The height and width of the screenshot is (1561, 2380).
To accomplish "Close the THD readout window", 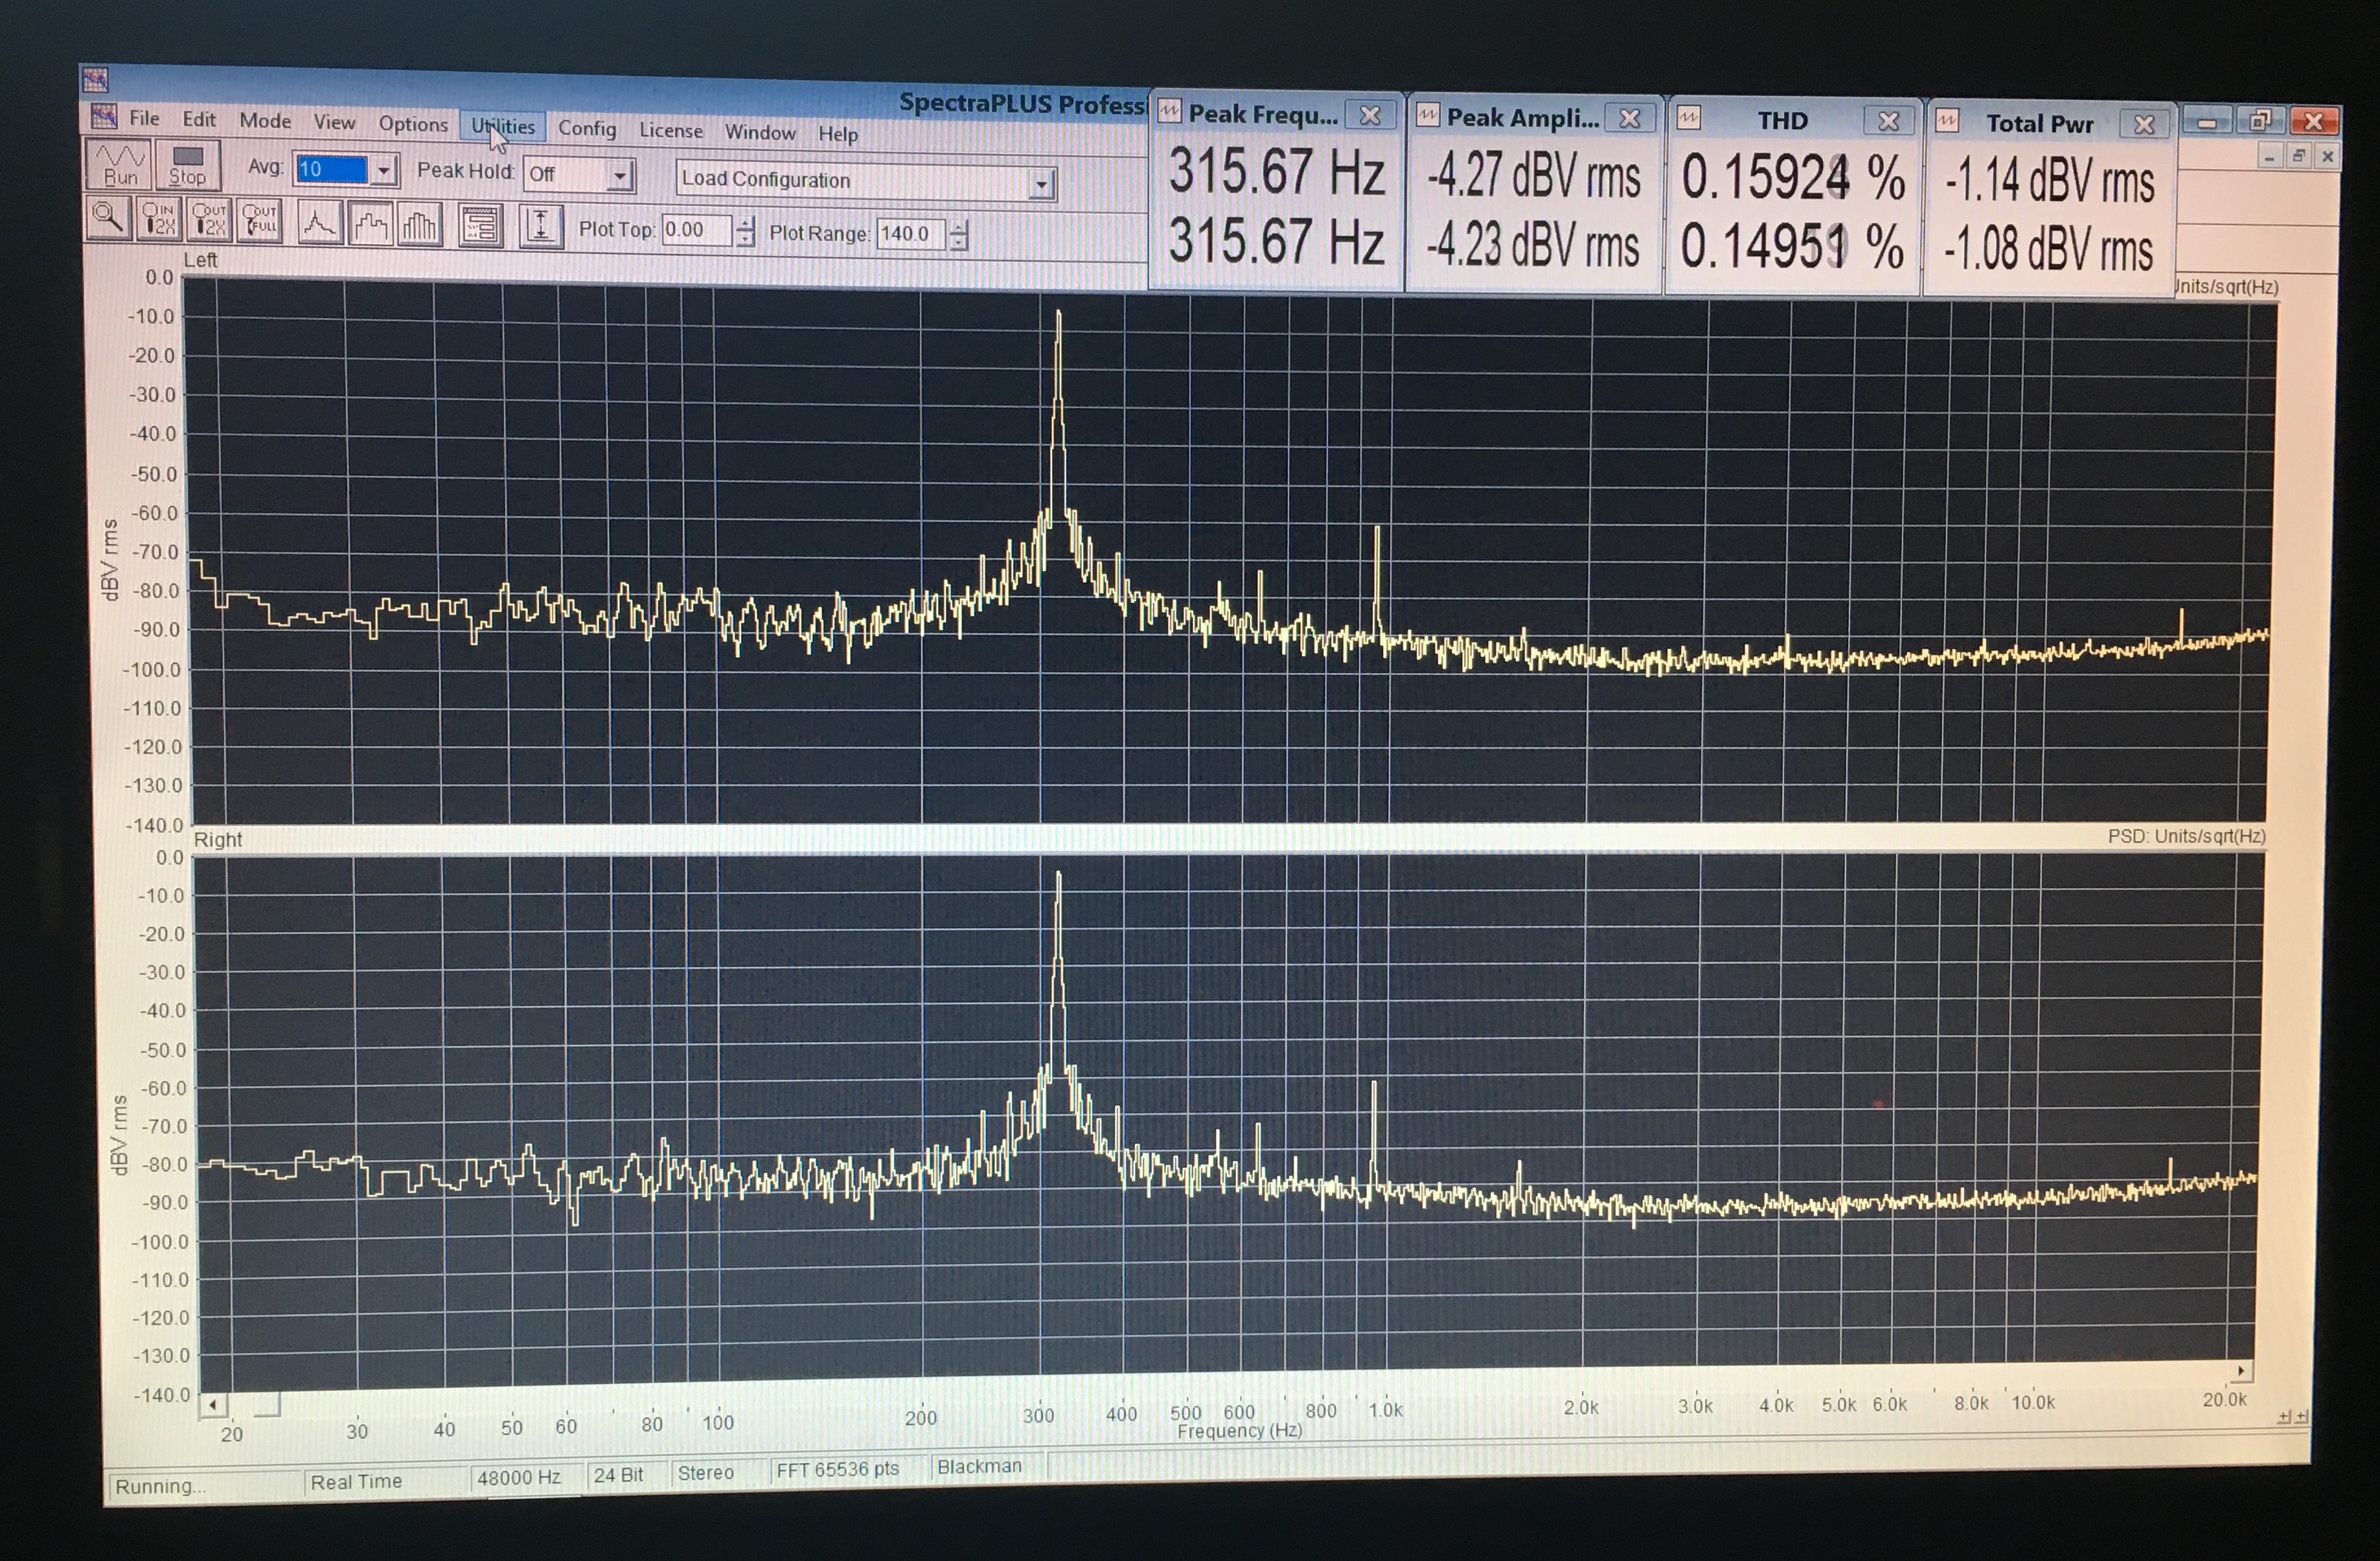I will tap(1888, 121).
